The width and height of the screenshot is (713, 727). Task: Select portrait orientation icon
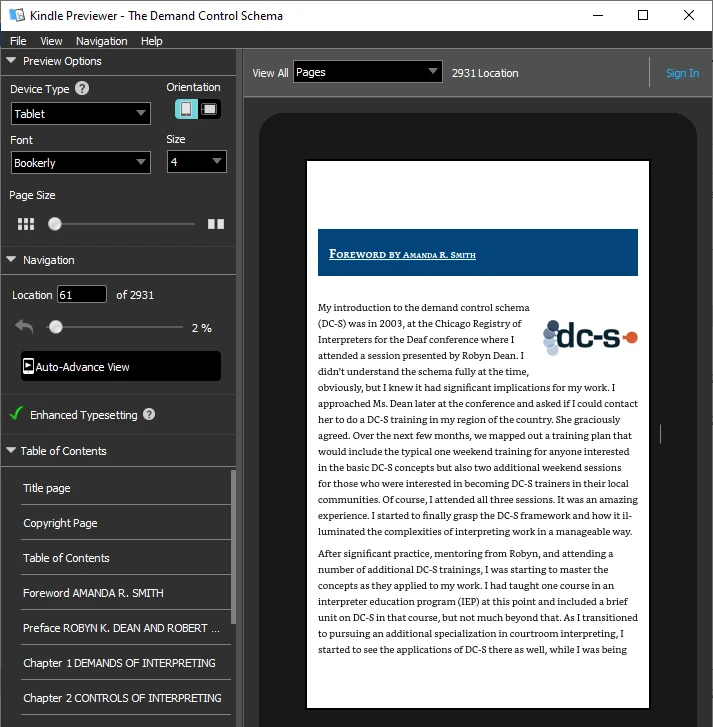tap(186, 109)
